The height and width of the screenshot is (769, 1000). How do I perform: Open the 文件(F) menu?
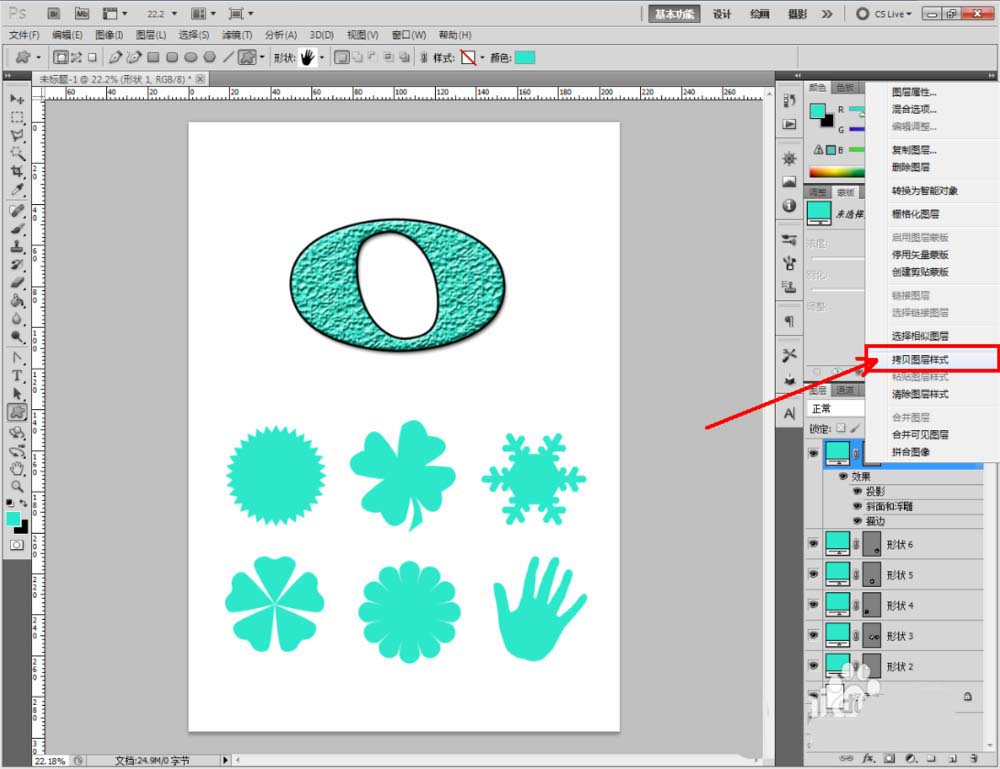[x=24, y=34]
